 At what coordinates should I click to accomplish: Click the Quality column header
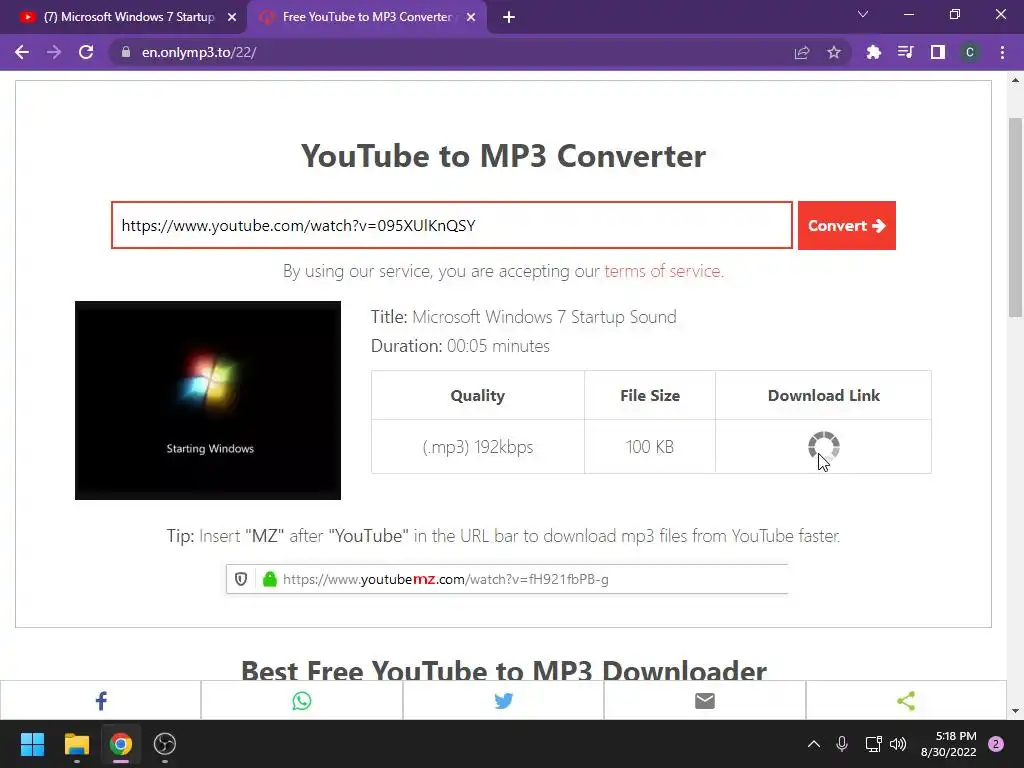(478, 395)
